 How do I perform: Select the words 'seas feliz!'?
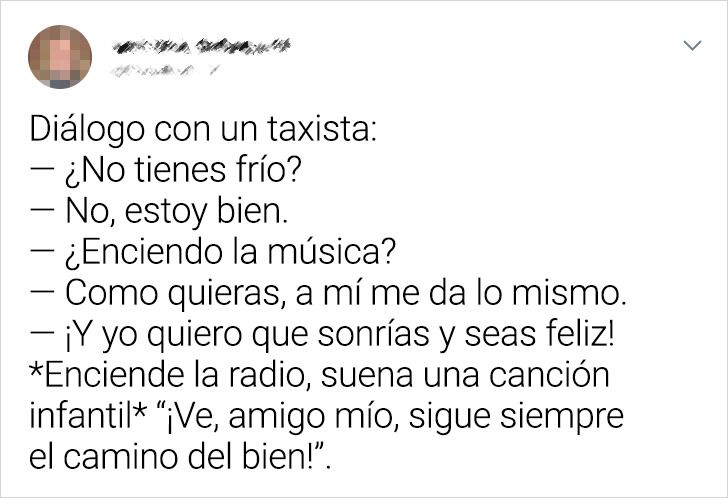coord(539,334)
